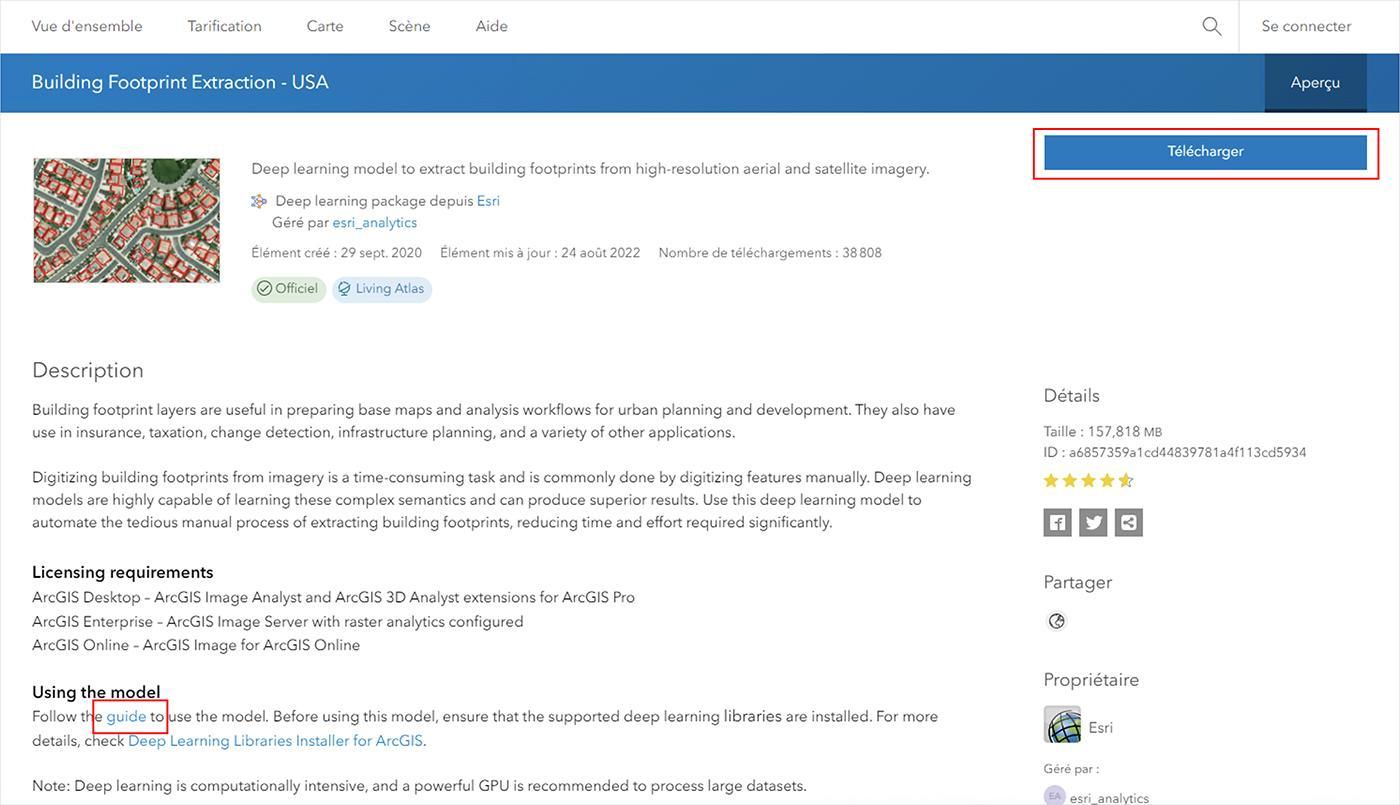Open Deep Learning Libraries Installer link
The image size is (1400, 805).
(x=275, y=741)
